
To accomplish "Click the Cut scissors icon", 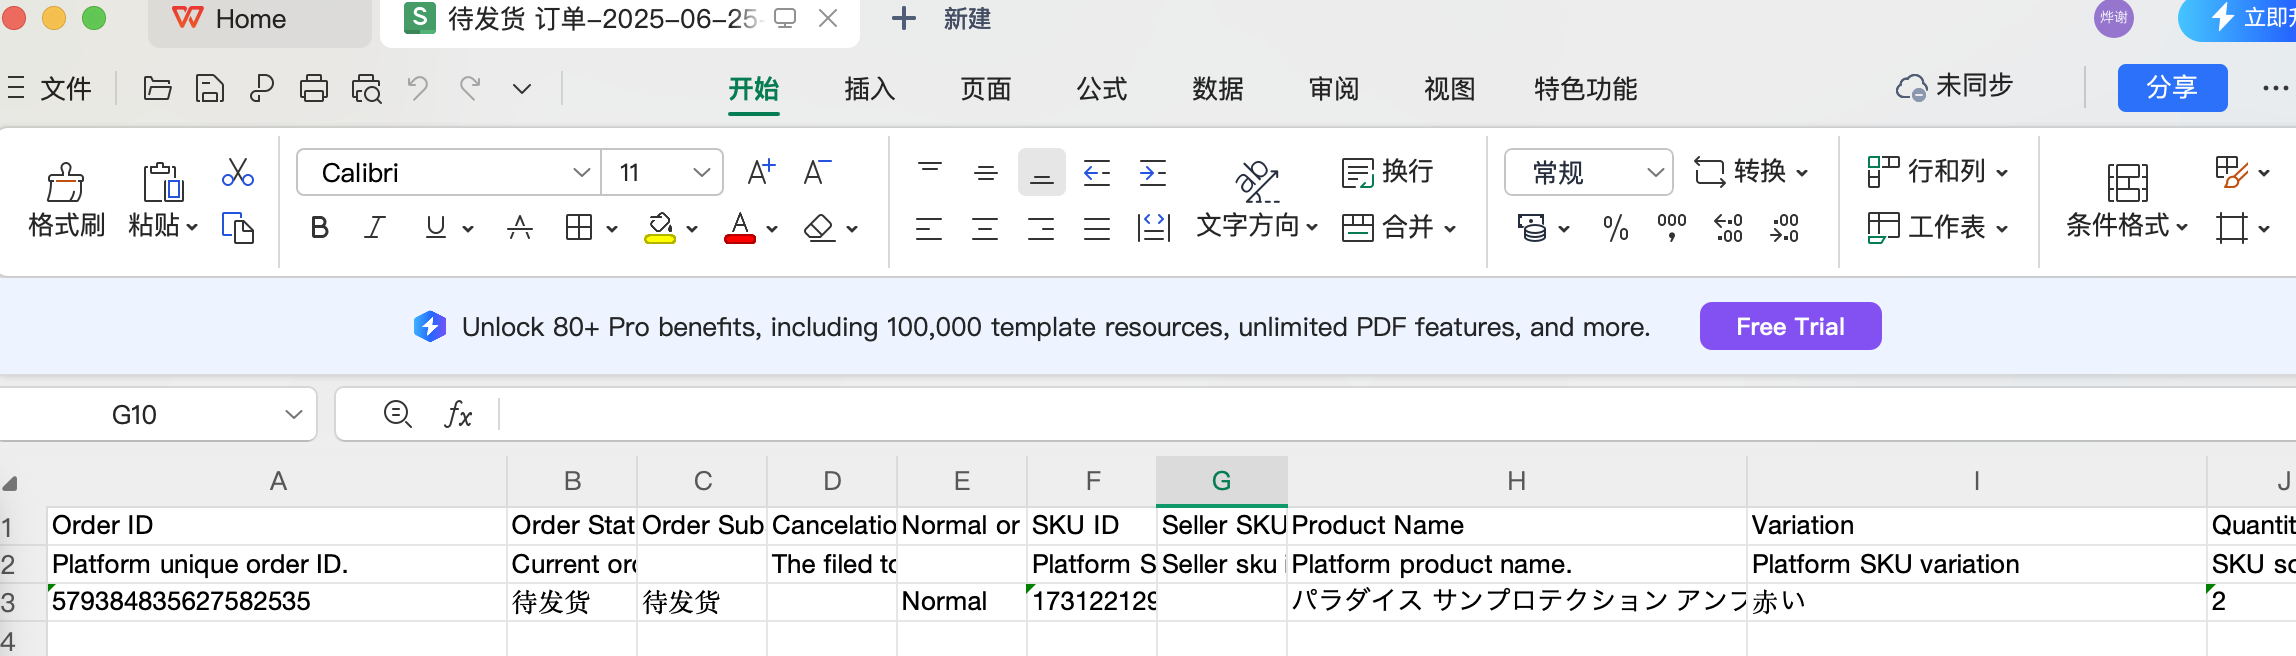I will click(x=237, y=172).
